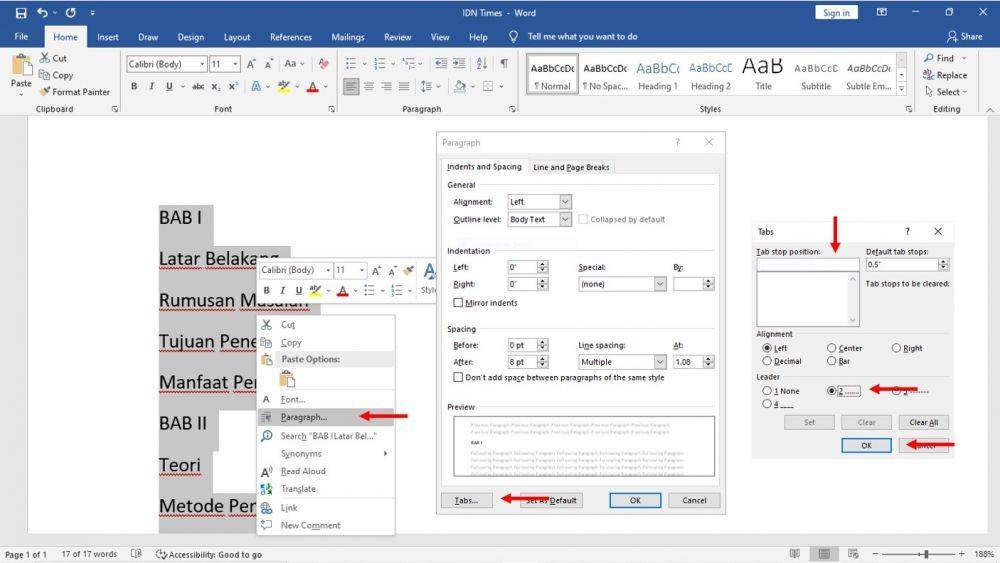Viewport: 1000px width, 563px height.
Task: Expand the Styles gallery more arrow
Action: (x=901, y=89)
